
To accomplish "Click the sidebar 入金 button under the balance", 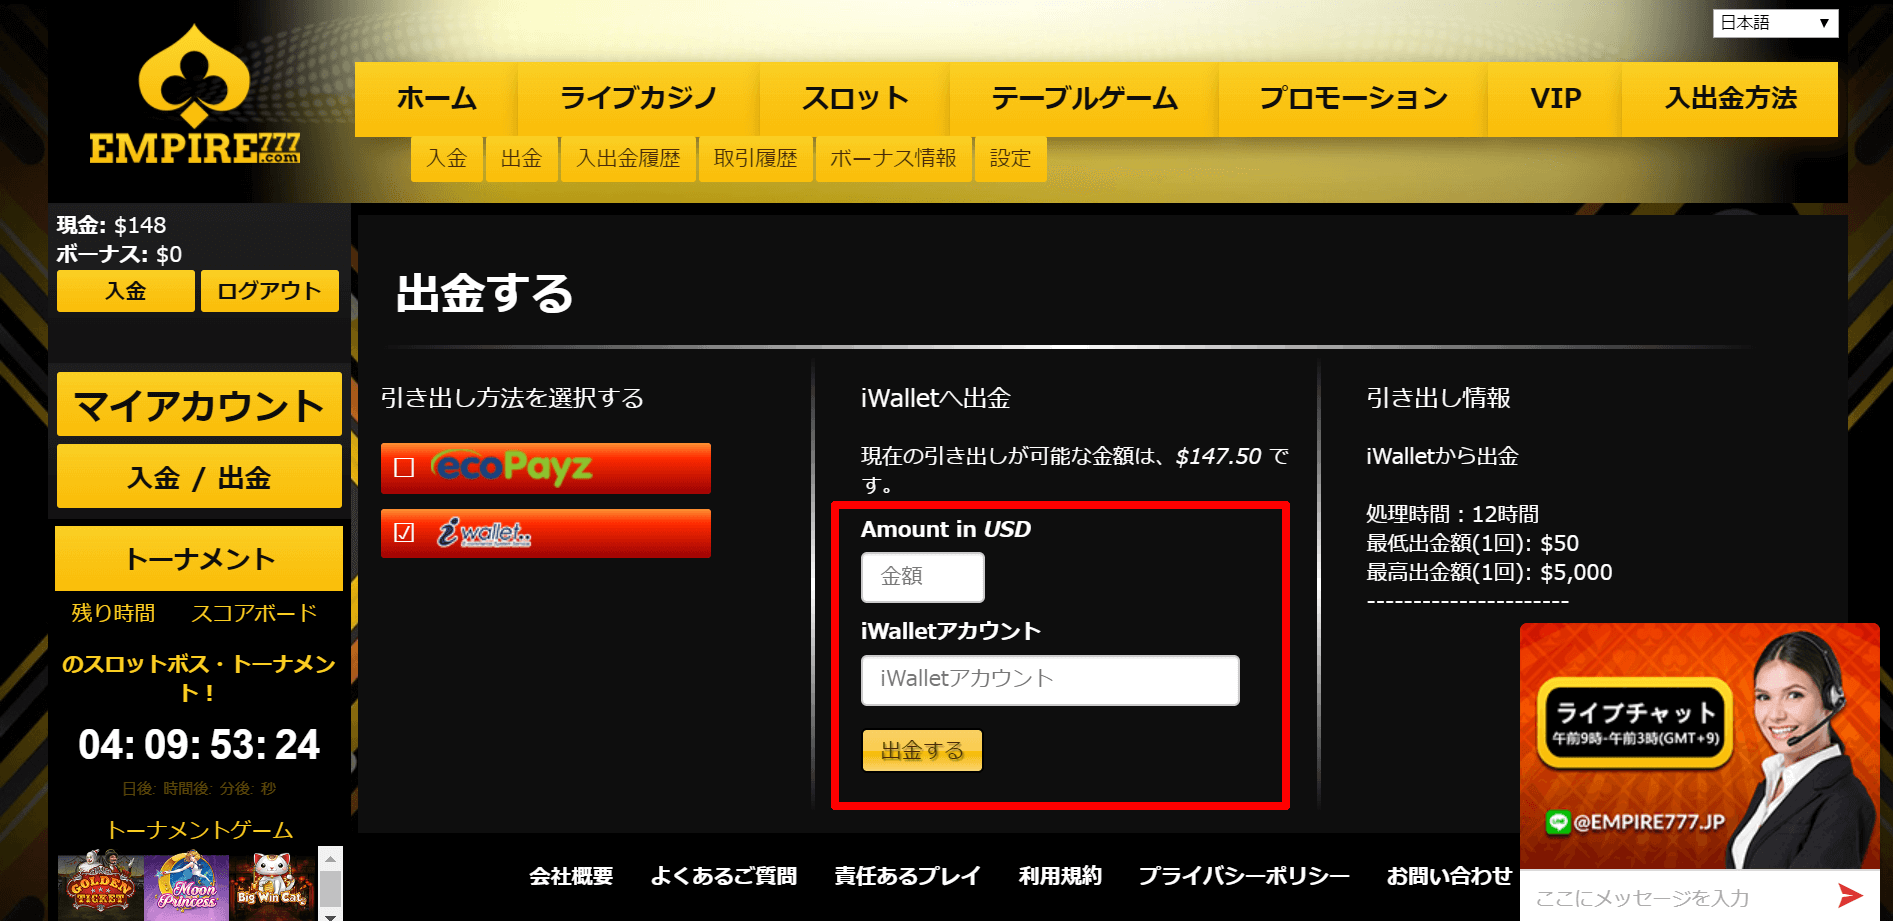I will click(126, 291).
